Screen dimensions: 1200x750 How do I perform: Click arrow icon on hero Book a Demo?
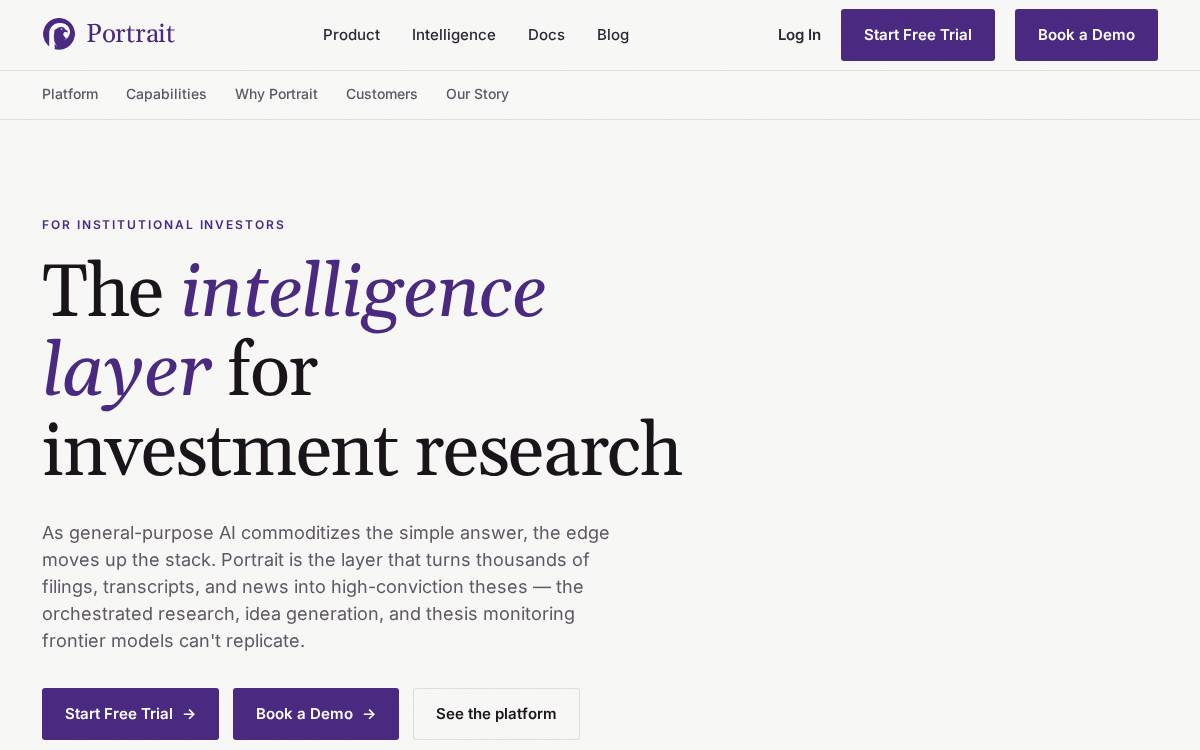pyautogui.click(x=369, y=714)
